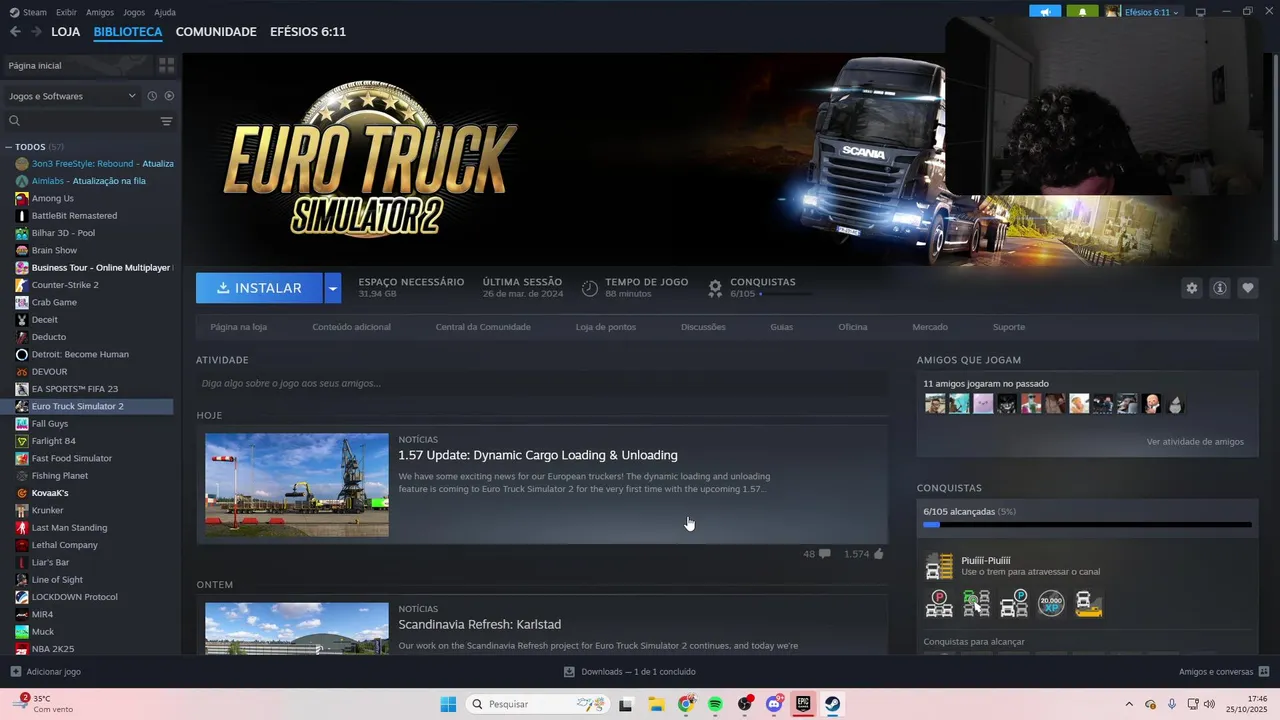Open Spotify from the taskbar
This screenshot has height=720, width=1280.
715,704
